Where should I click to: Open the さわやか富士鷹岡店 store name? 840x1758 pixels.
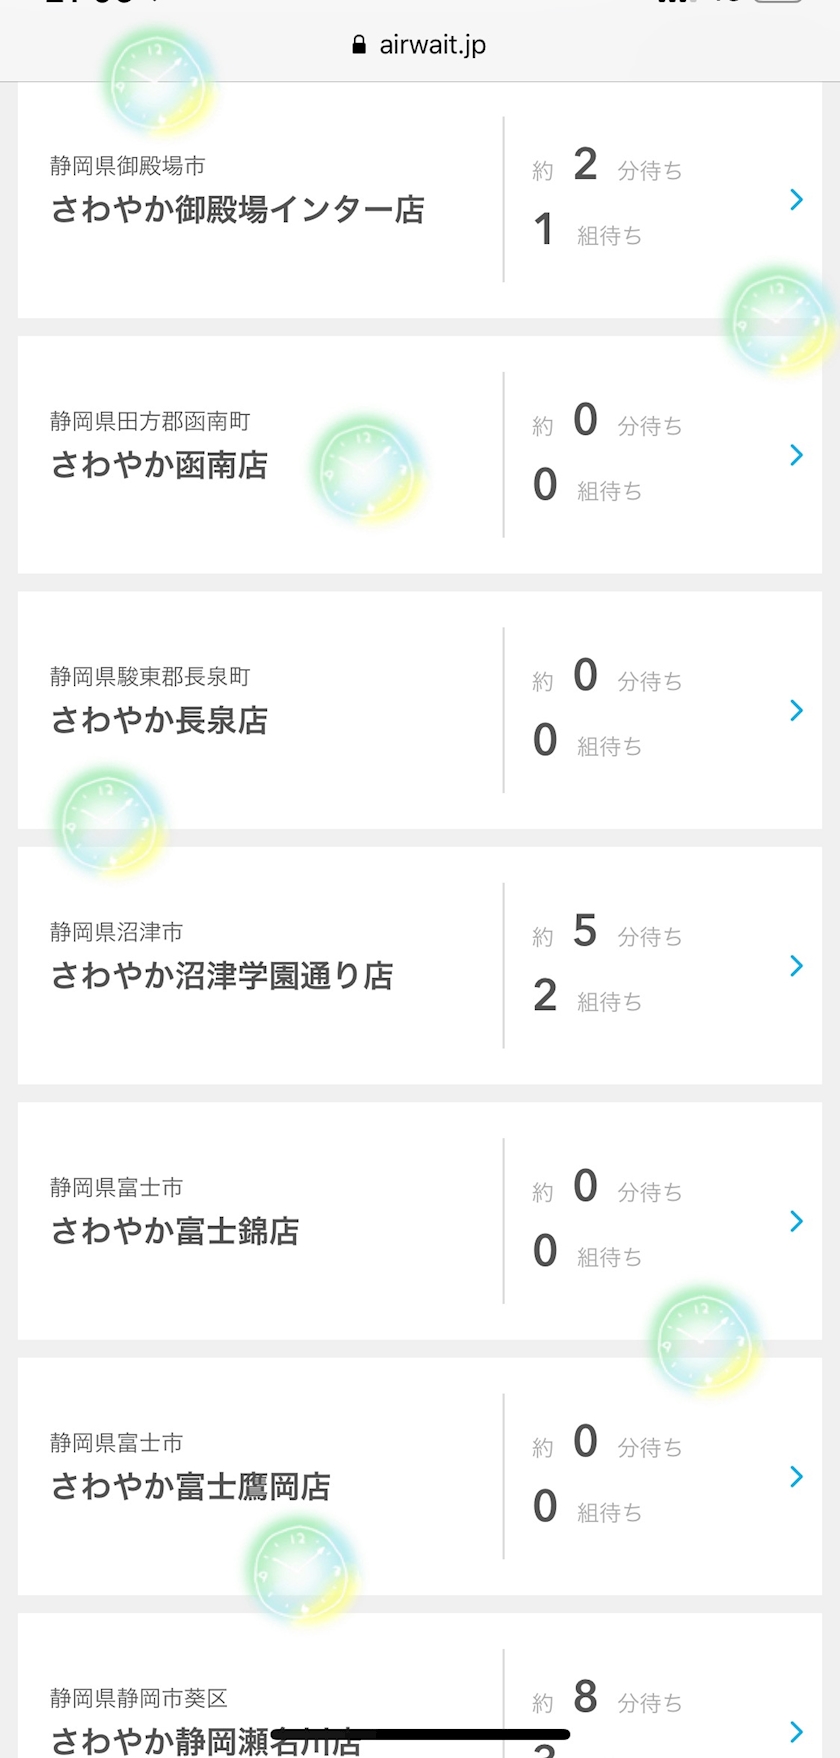pos(191,1487)
